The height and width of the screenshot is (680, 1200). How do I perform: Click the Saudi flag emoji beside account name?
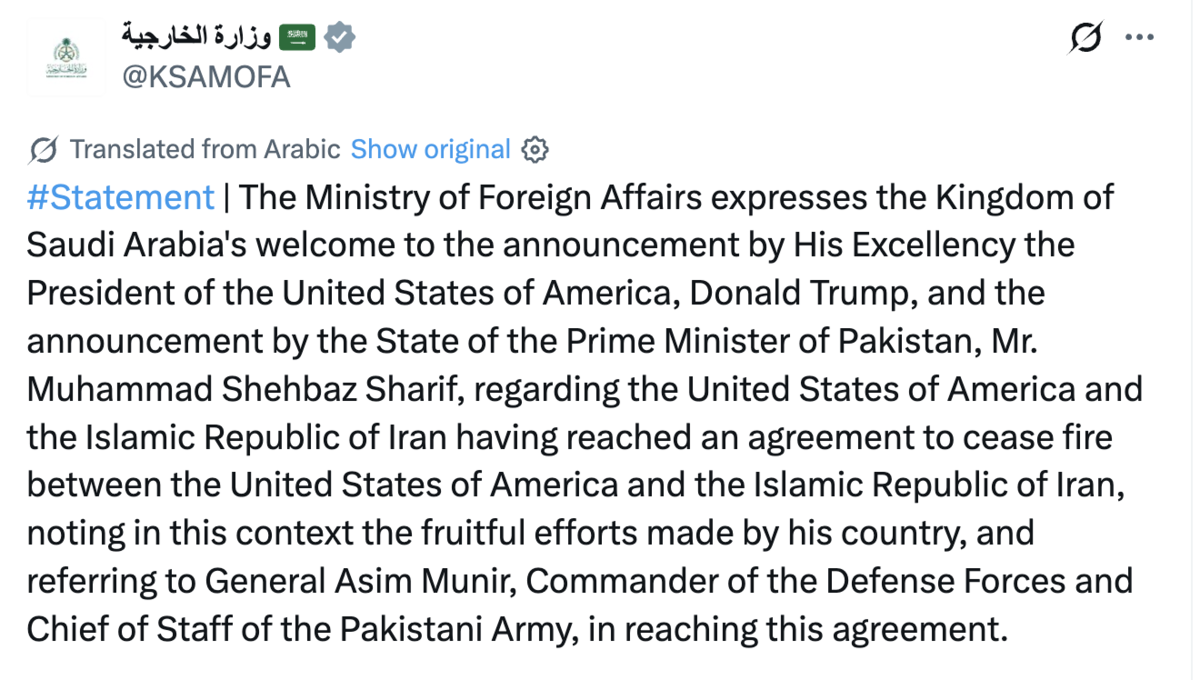click(x=297, y=38)
